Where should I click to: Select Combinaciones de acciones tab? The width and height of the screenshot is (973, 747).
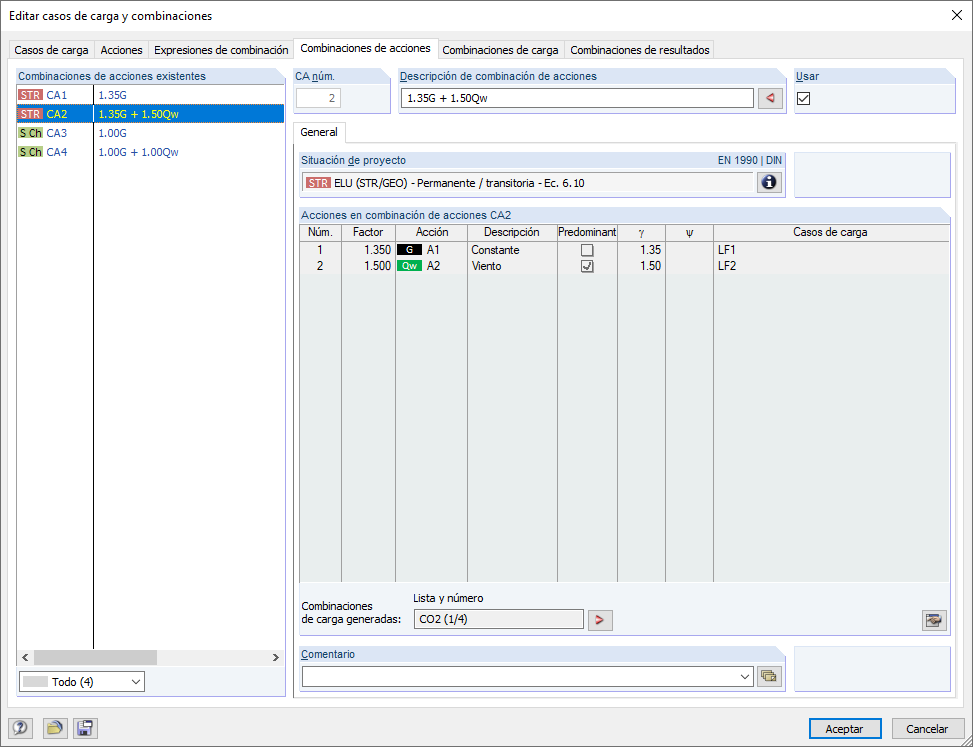pos(365,48)
